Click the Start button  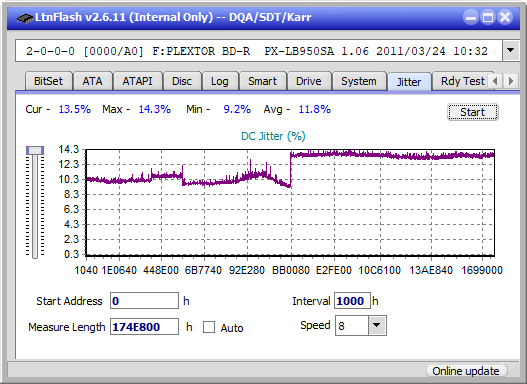coord(473,112)
